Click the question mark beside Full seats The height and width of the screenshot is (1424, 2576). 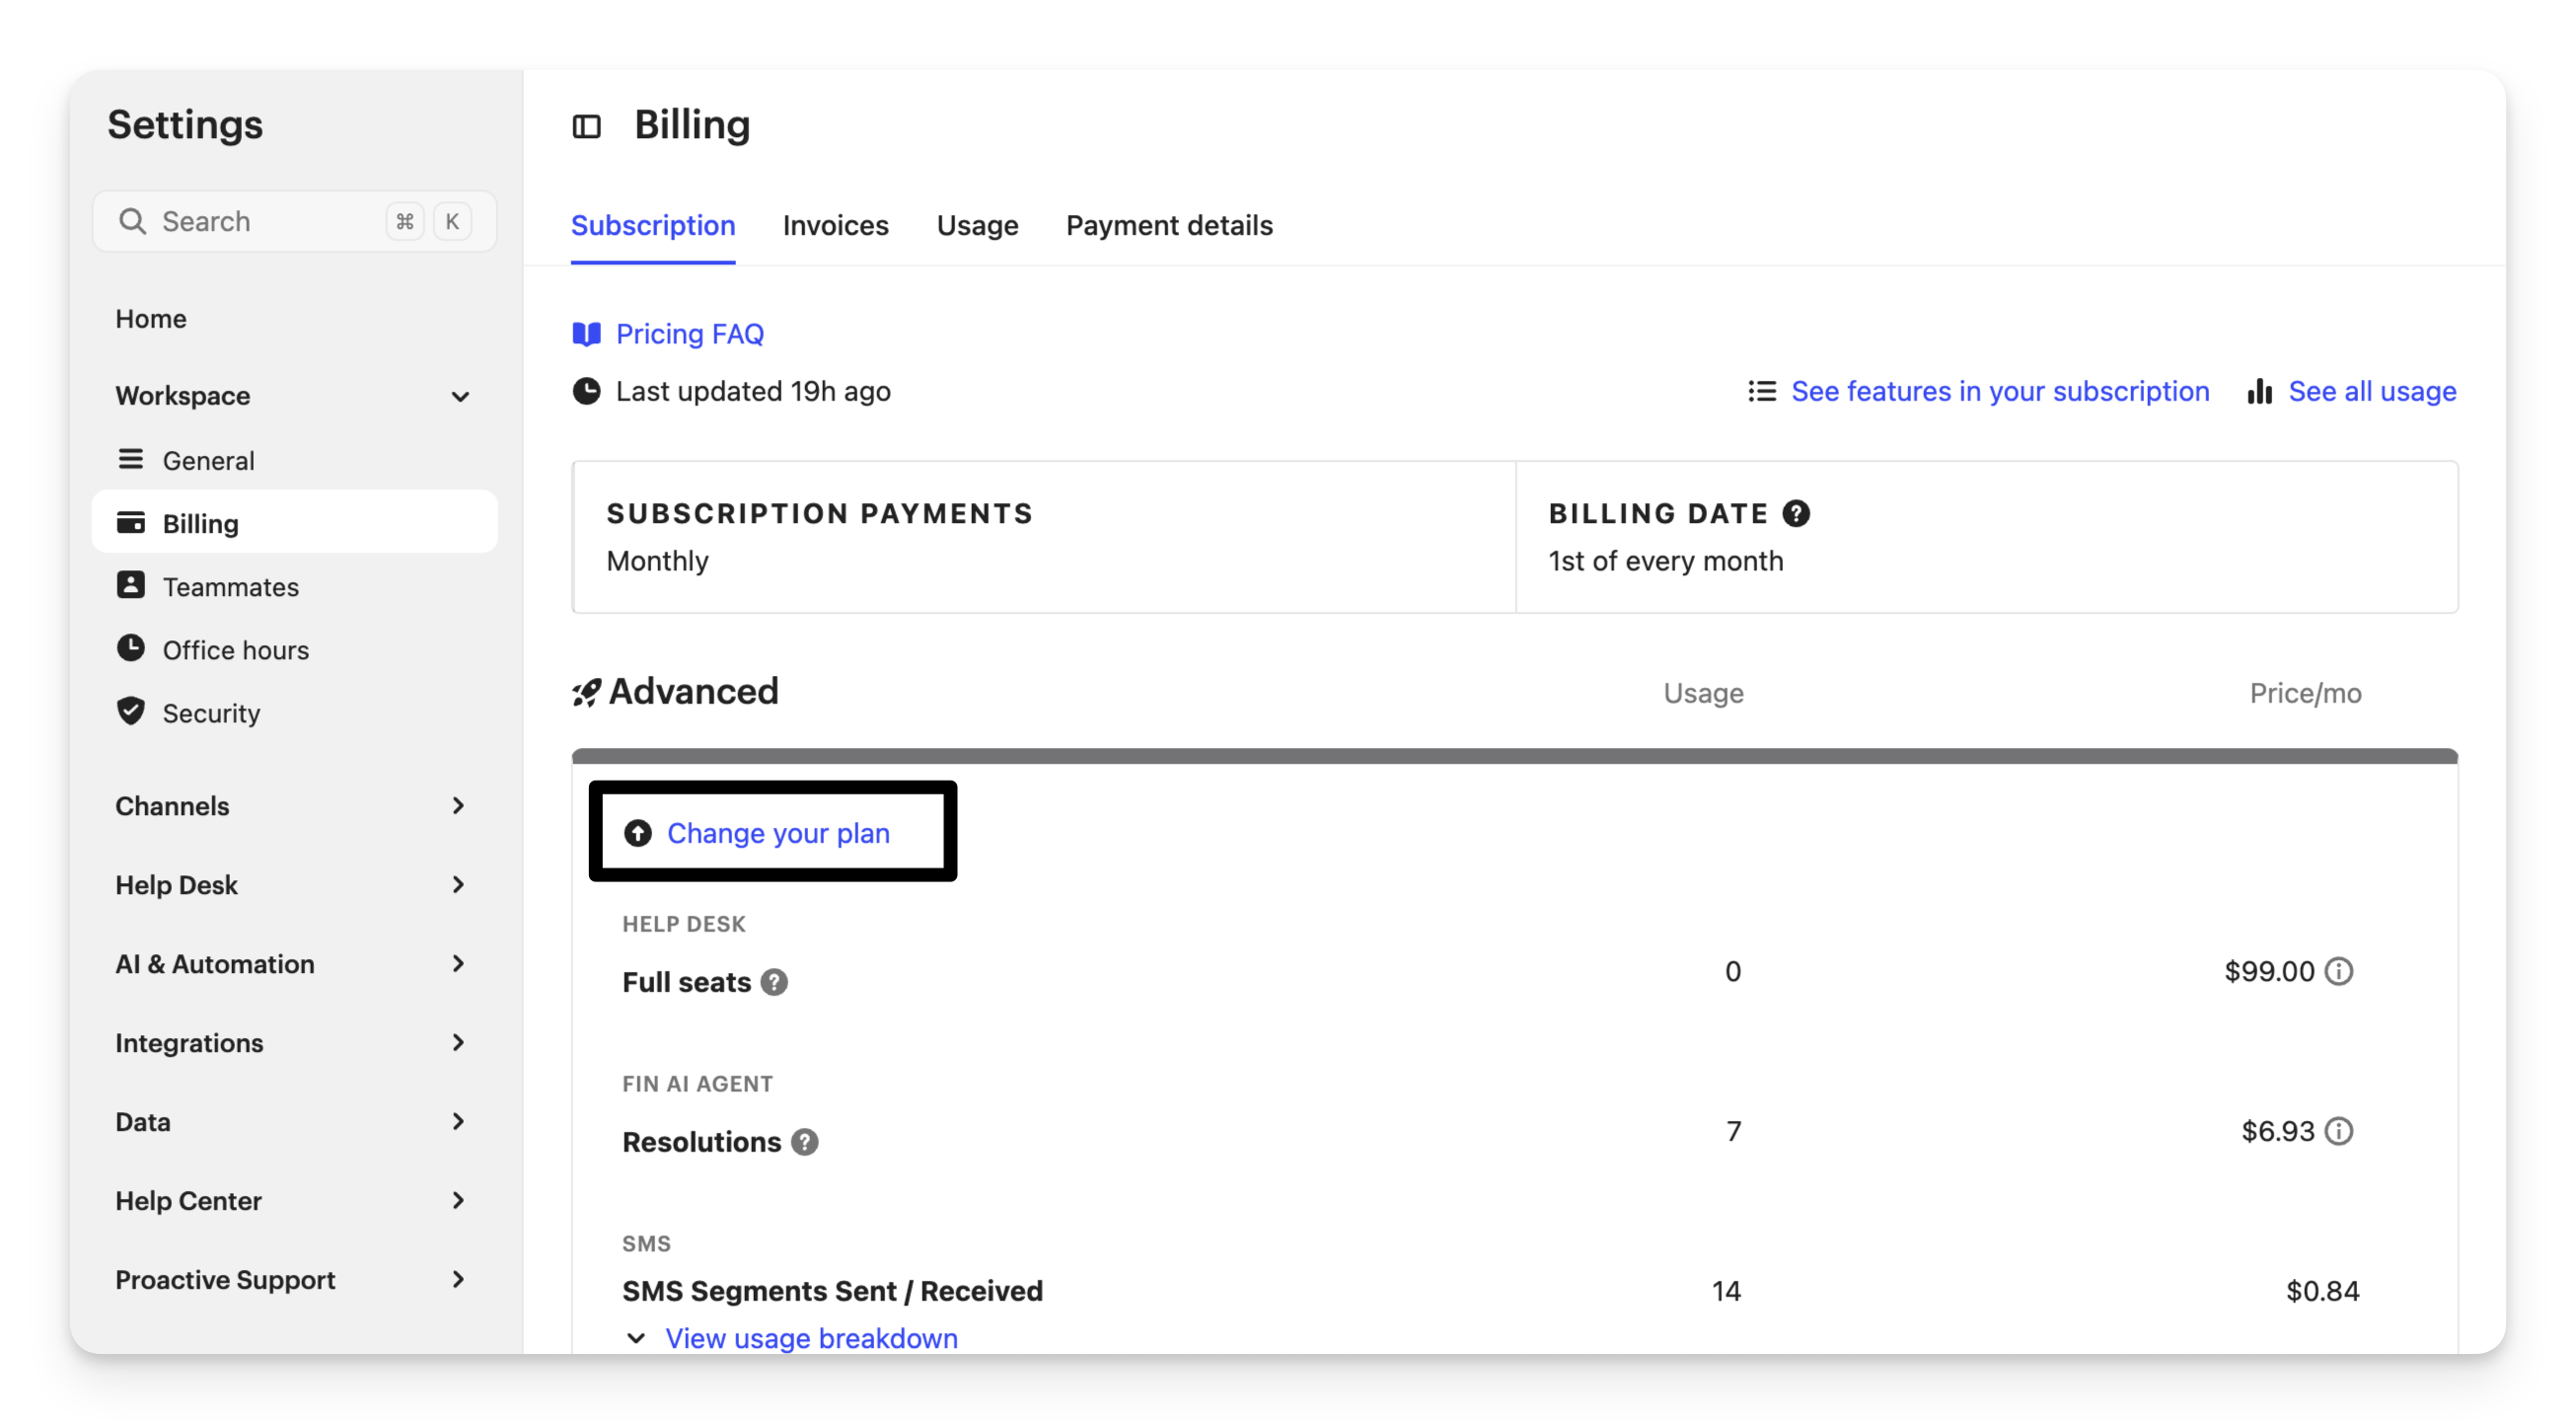click(774, 982)
